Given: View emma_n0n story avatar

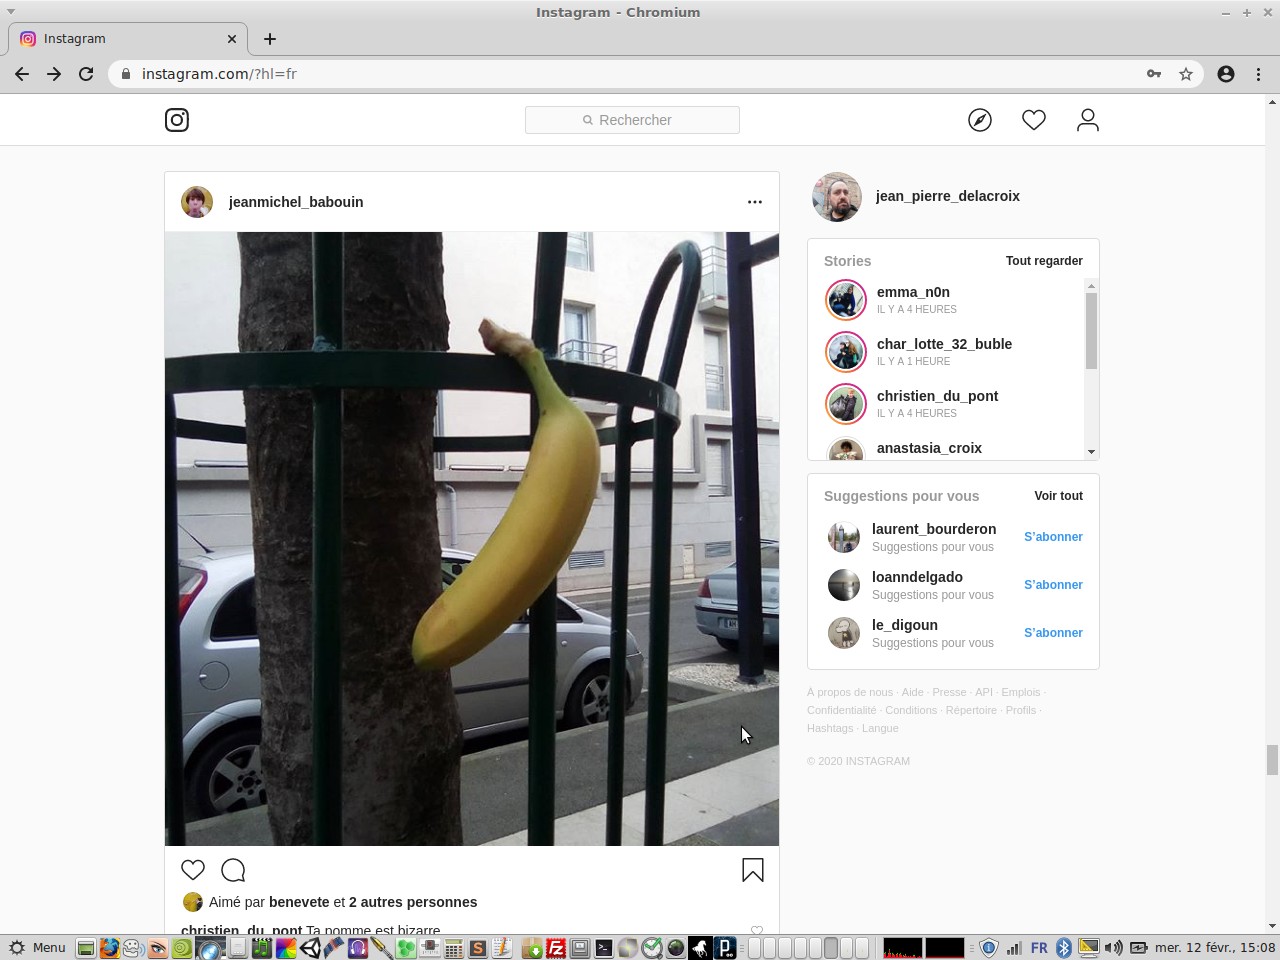Looking at the screenshot, I should pyautogui.click(x=846, y=300).
